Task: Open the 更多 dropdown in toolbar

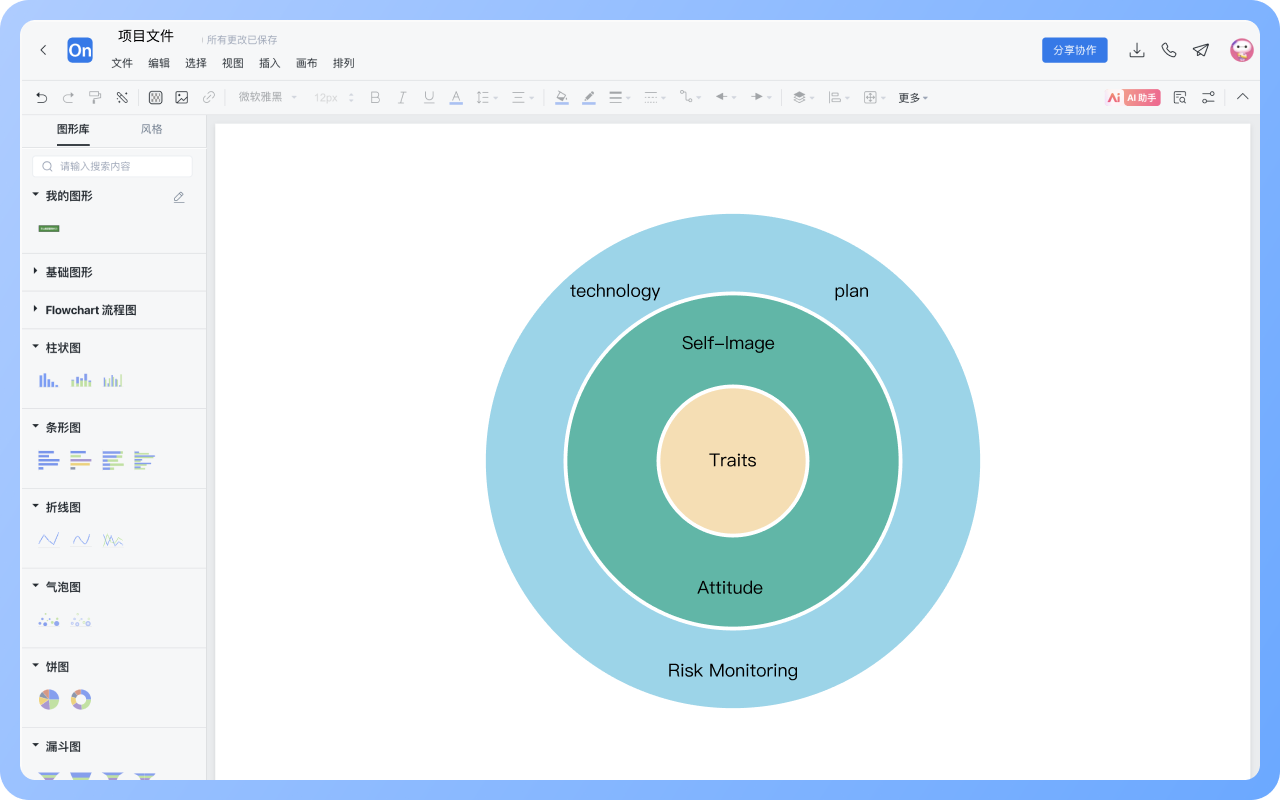Action: (x=912, y=98)
